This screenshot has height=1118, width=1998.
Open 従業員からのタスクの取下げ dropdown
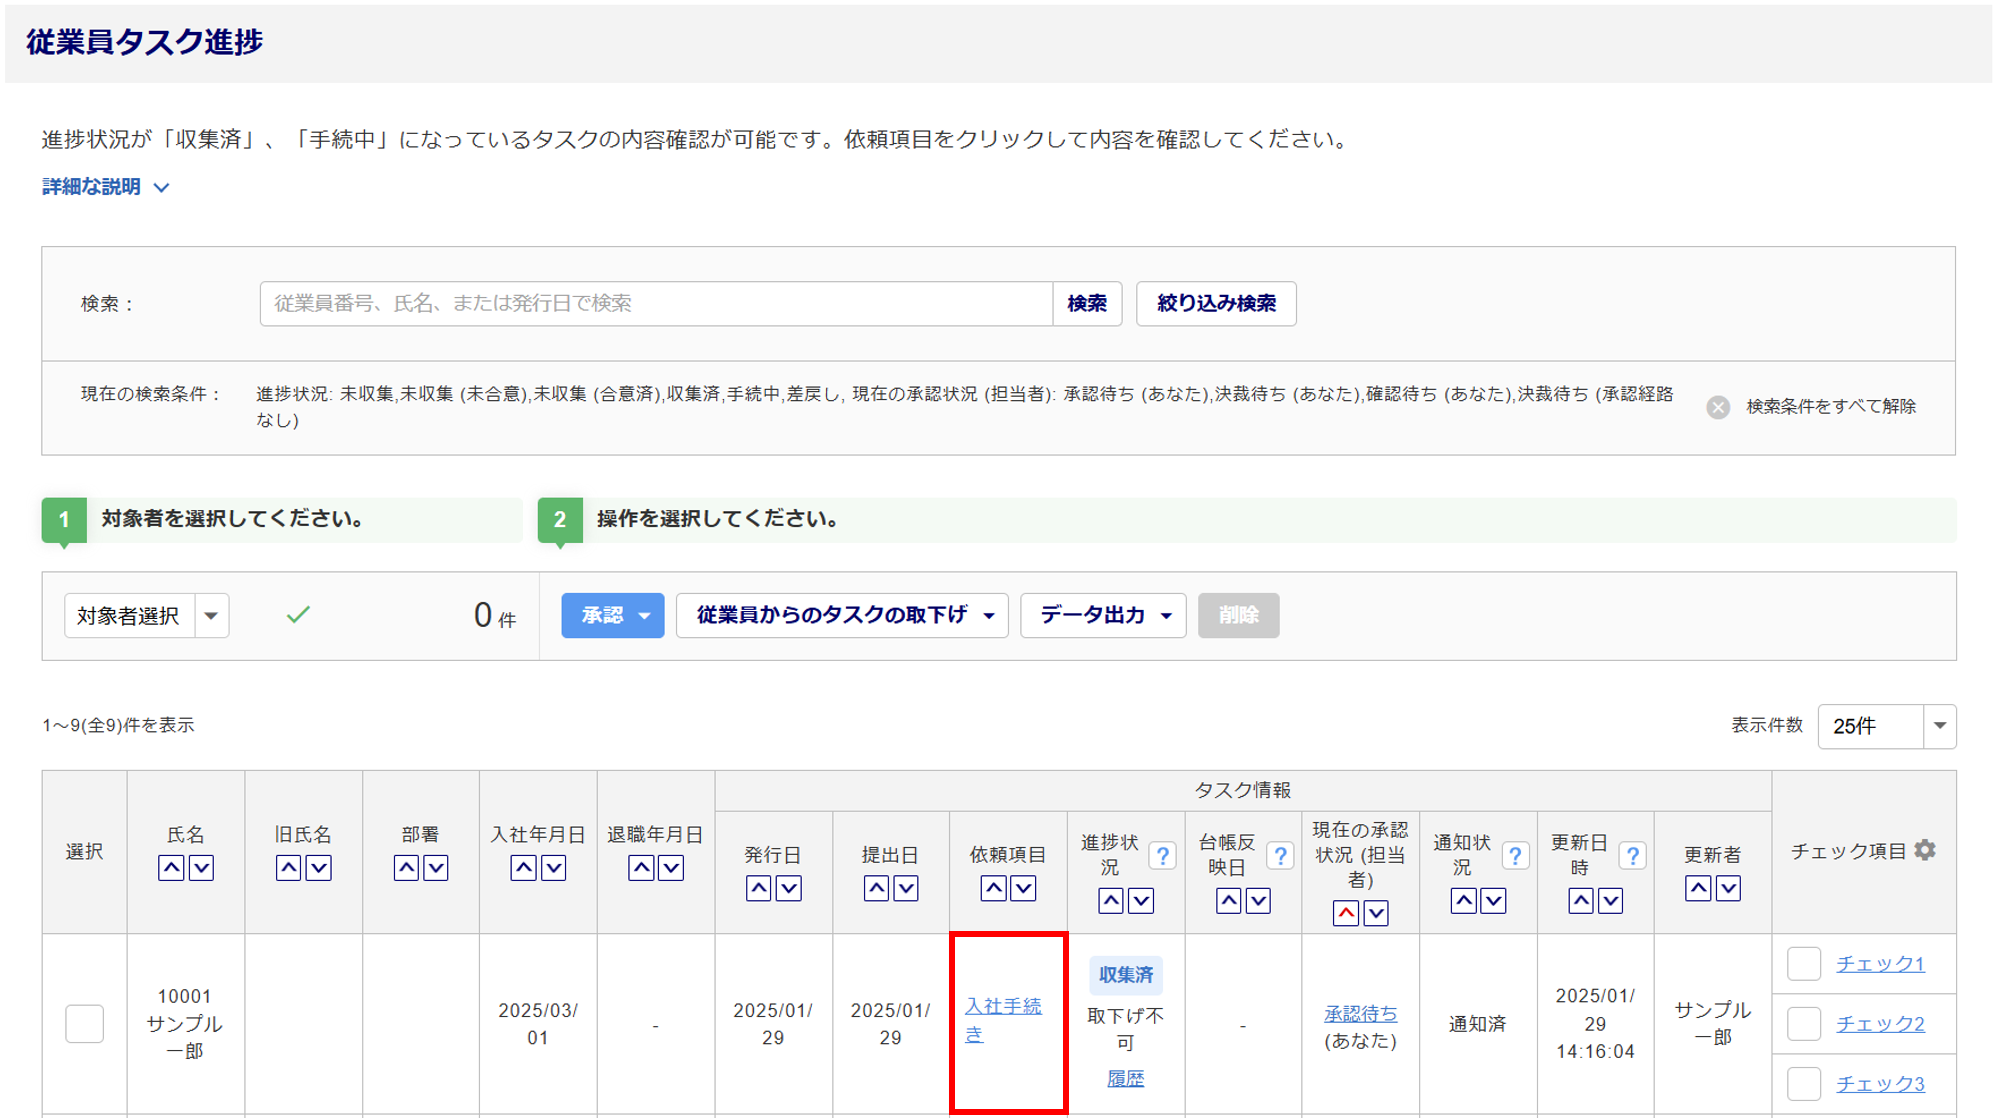[842, 615]
